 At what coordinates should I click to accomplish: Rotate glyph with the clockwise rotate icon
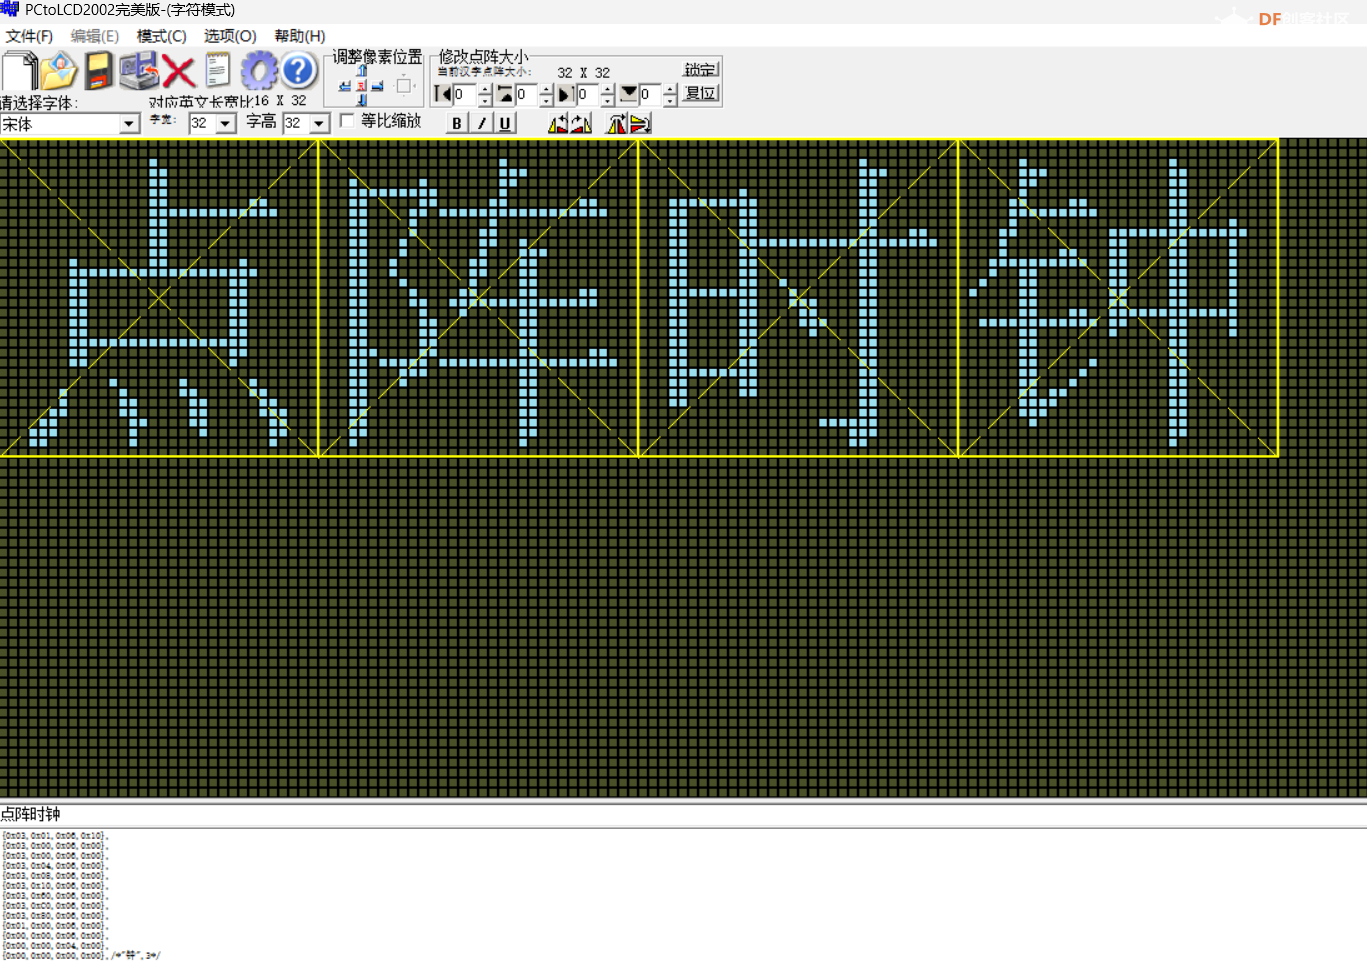pyautogui.click(x=581, y=123)
